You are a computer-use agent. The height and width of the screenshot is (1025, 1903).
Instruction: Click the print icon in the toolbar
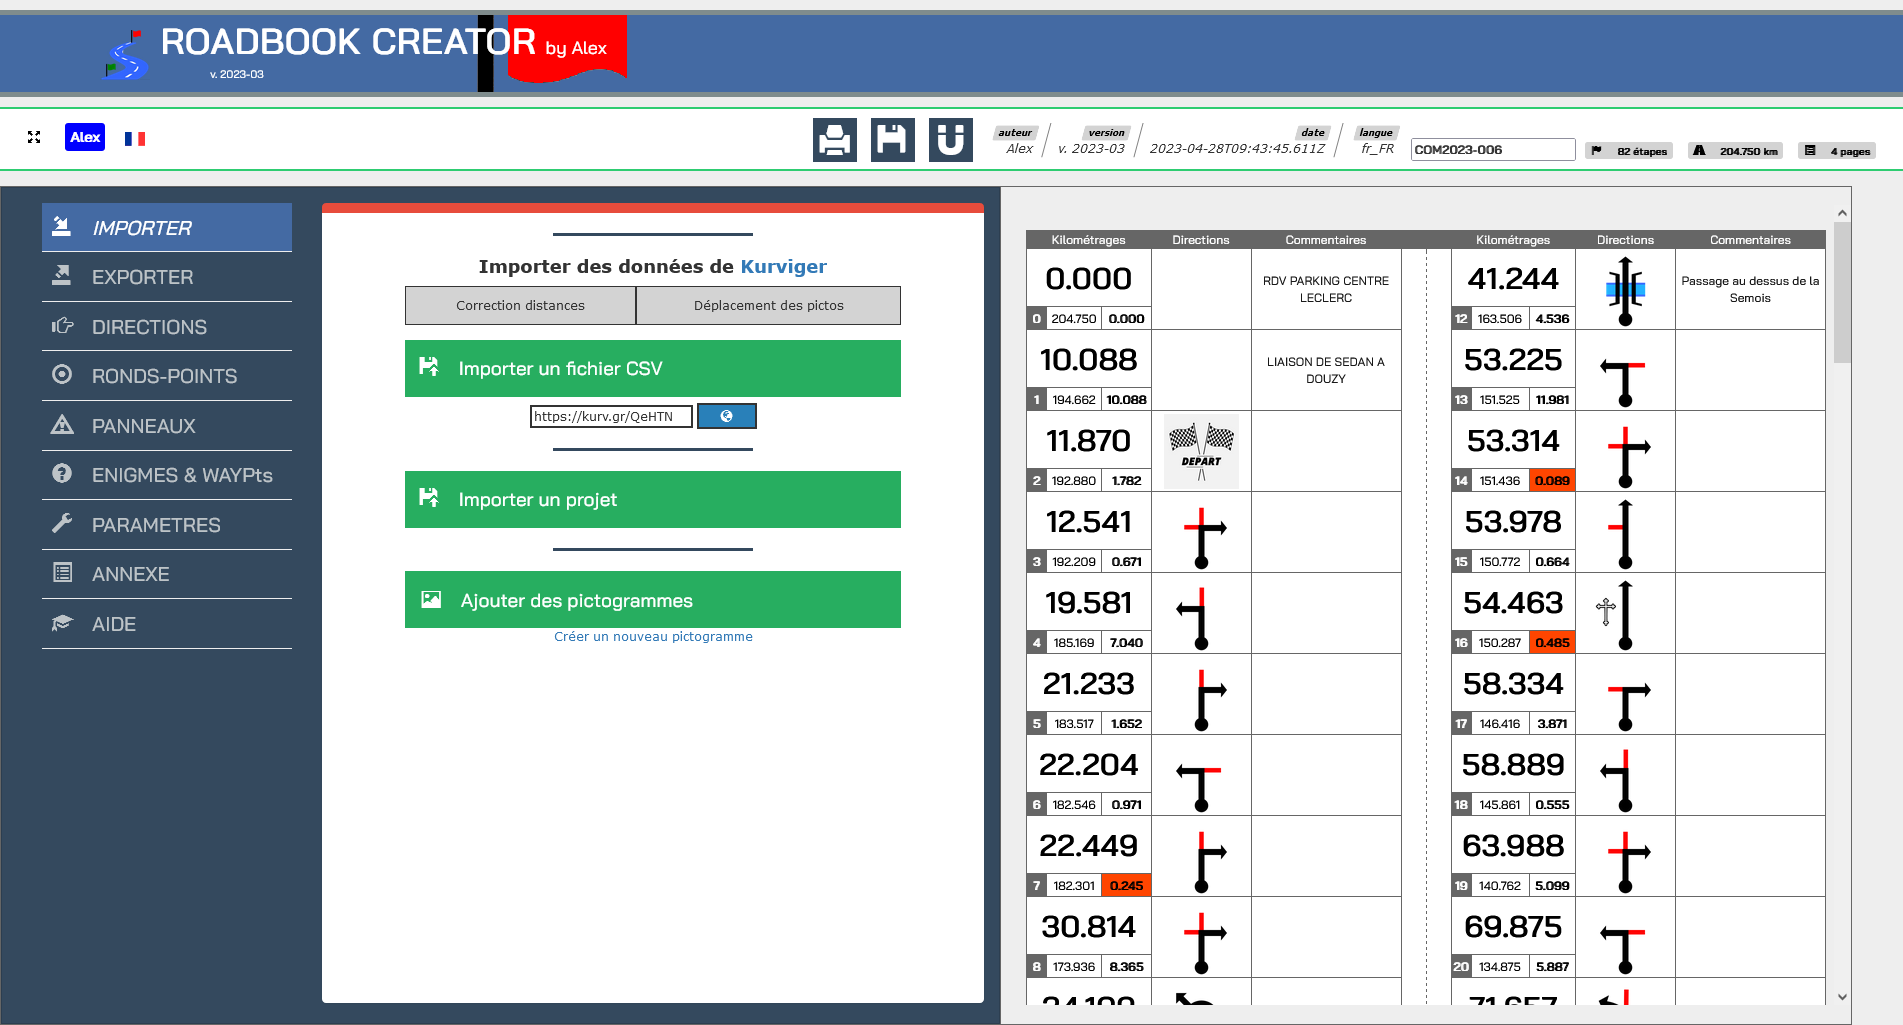tap(834, 140)
